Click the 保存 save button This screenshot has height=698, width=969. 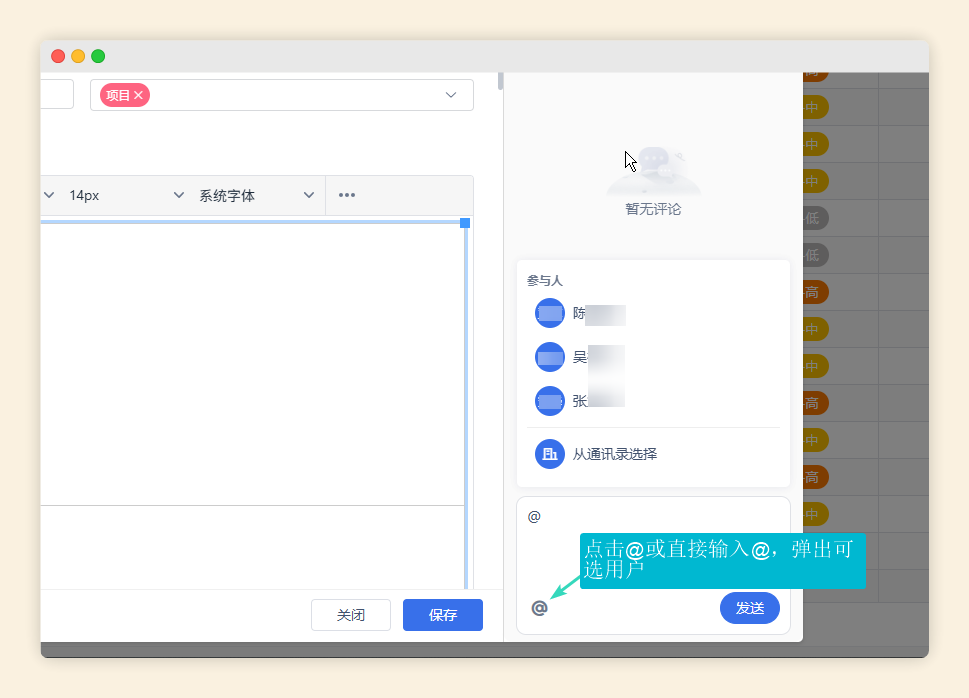pyautogui.click(x=442, y=614)
